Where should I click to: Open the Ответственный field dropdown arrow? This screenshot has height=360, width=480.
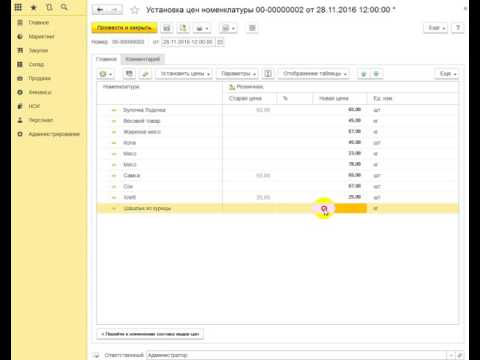pos(451,355)
